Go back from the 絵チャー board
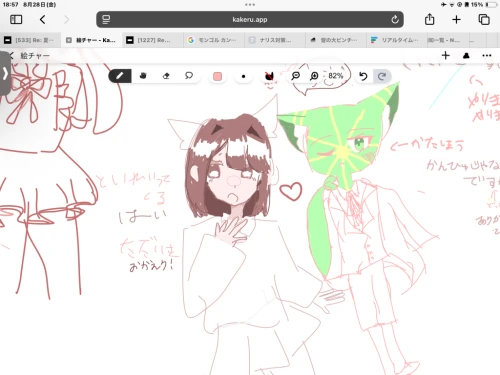 coord(11,56)
